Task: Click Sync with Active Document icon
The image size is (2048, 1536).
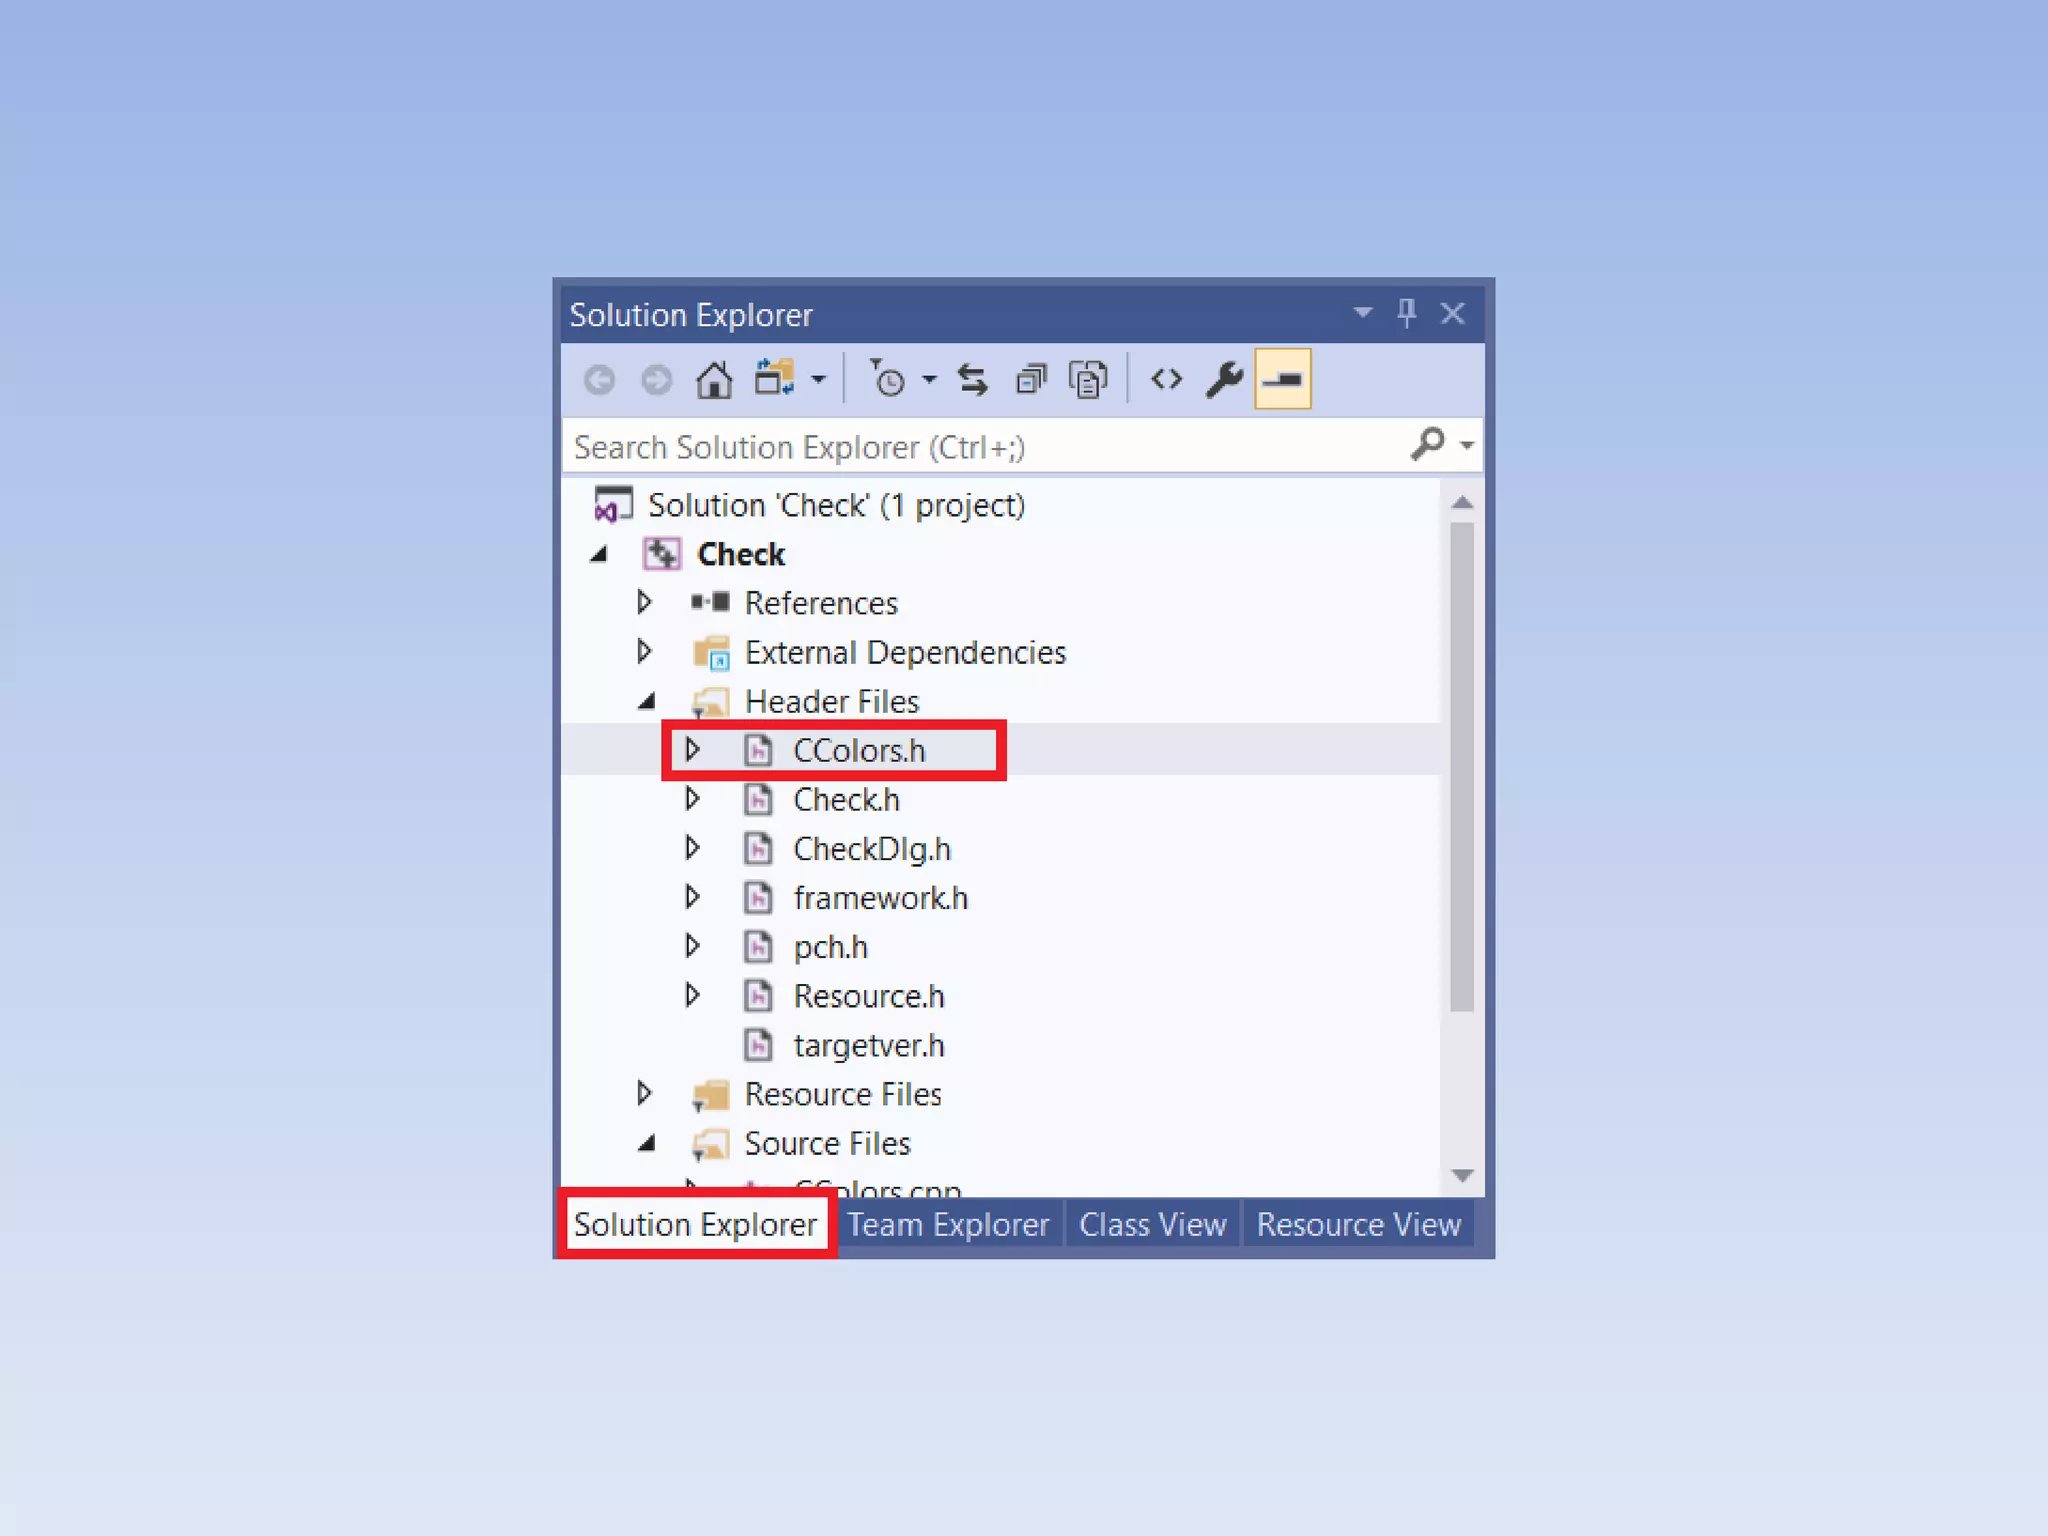Action: click(972, 380)
